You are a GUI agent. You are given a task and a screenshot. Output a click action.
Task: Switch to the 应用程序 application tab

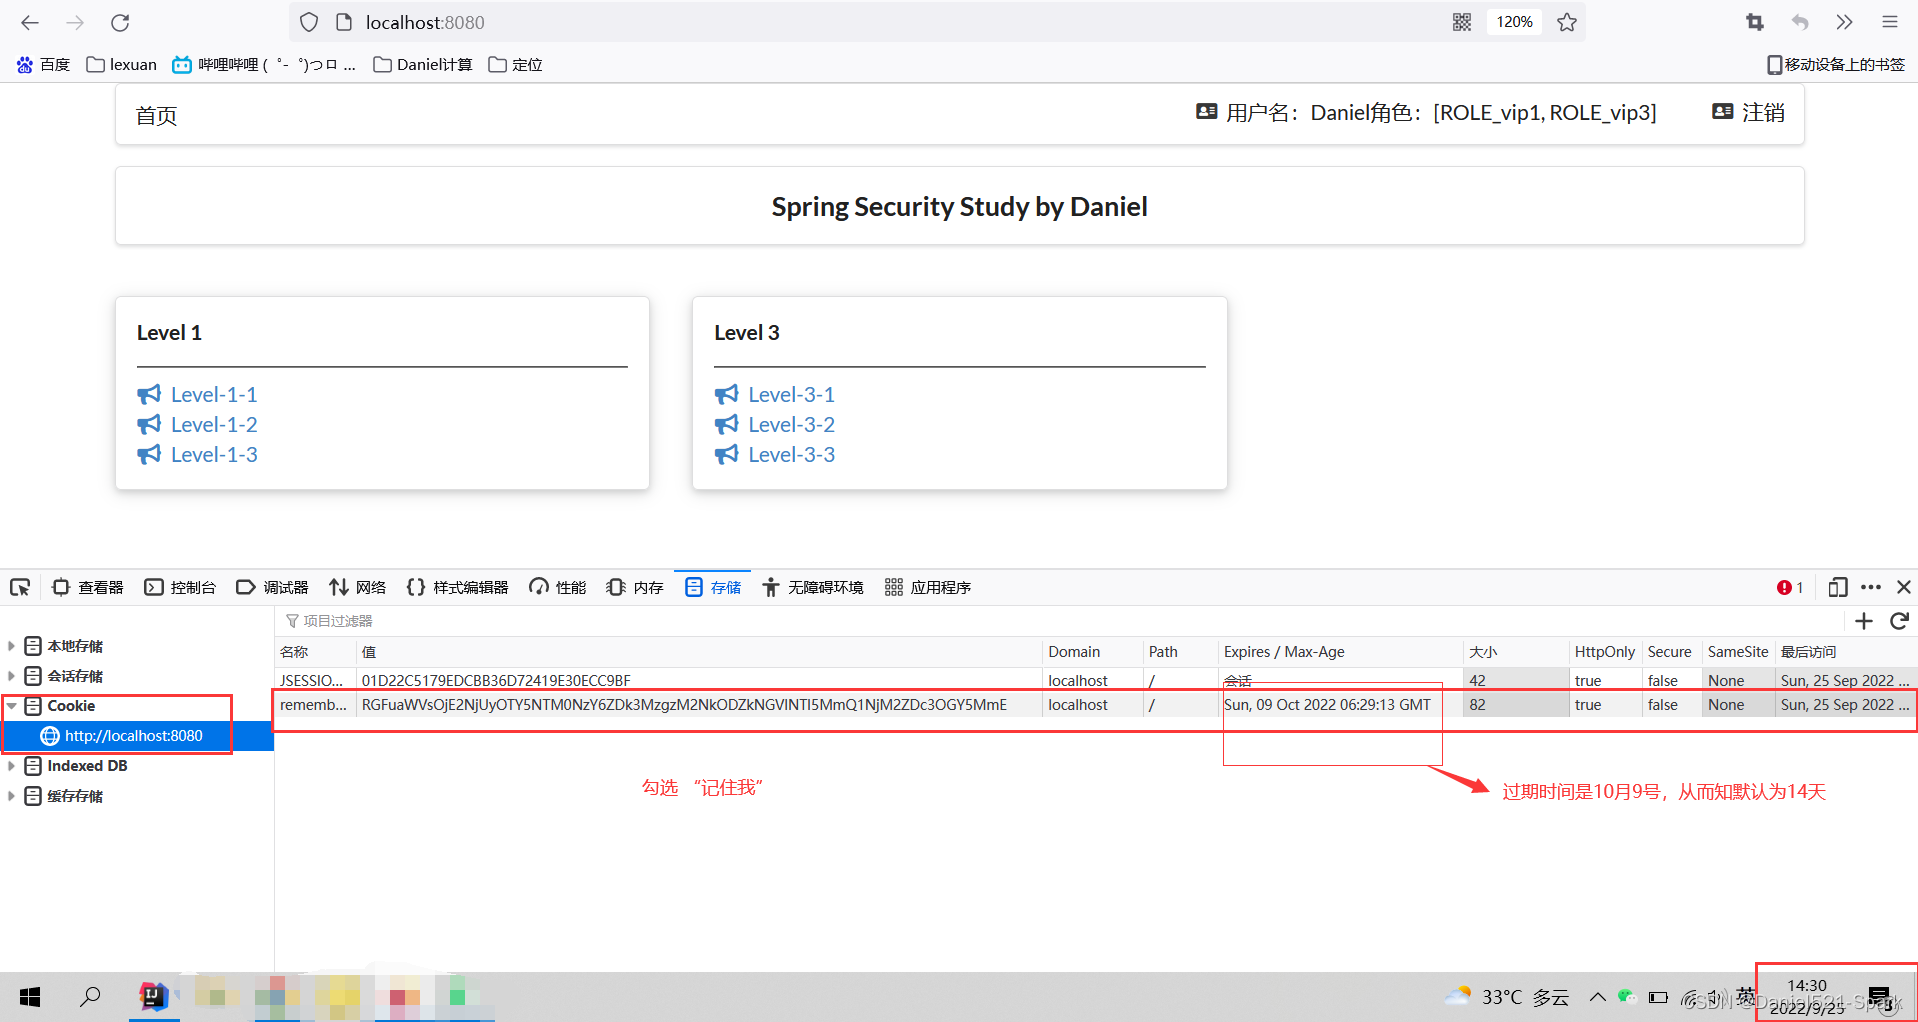pyautogui.click(x=927, y=587)
